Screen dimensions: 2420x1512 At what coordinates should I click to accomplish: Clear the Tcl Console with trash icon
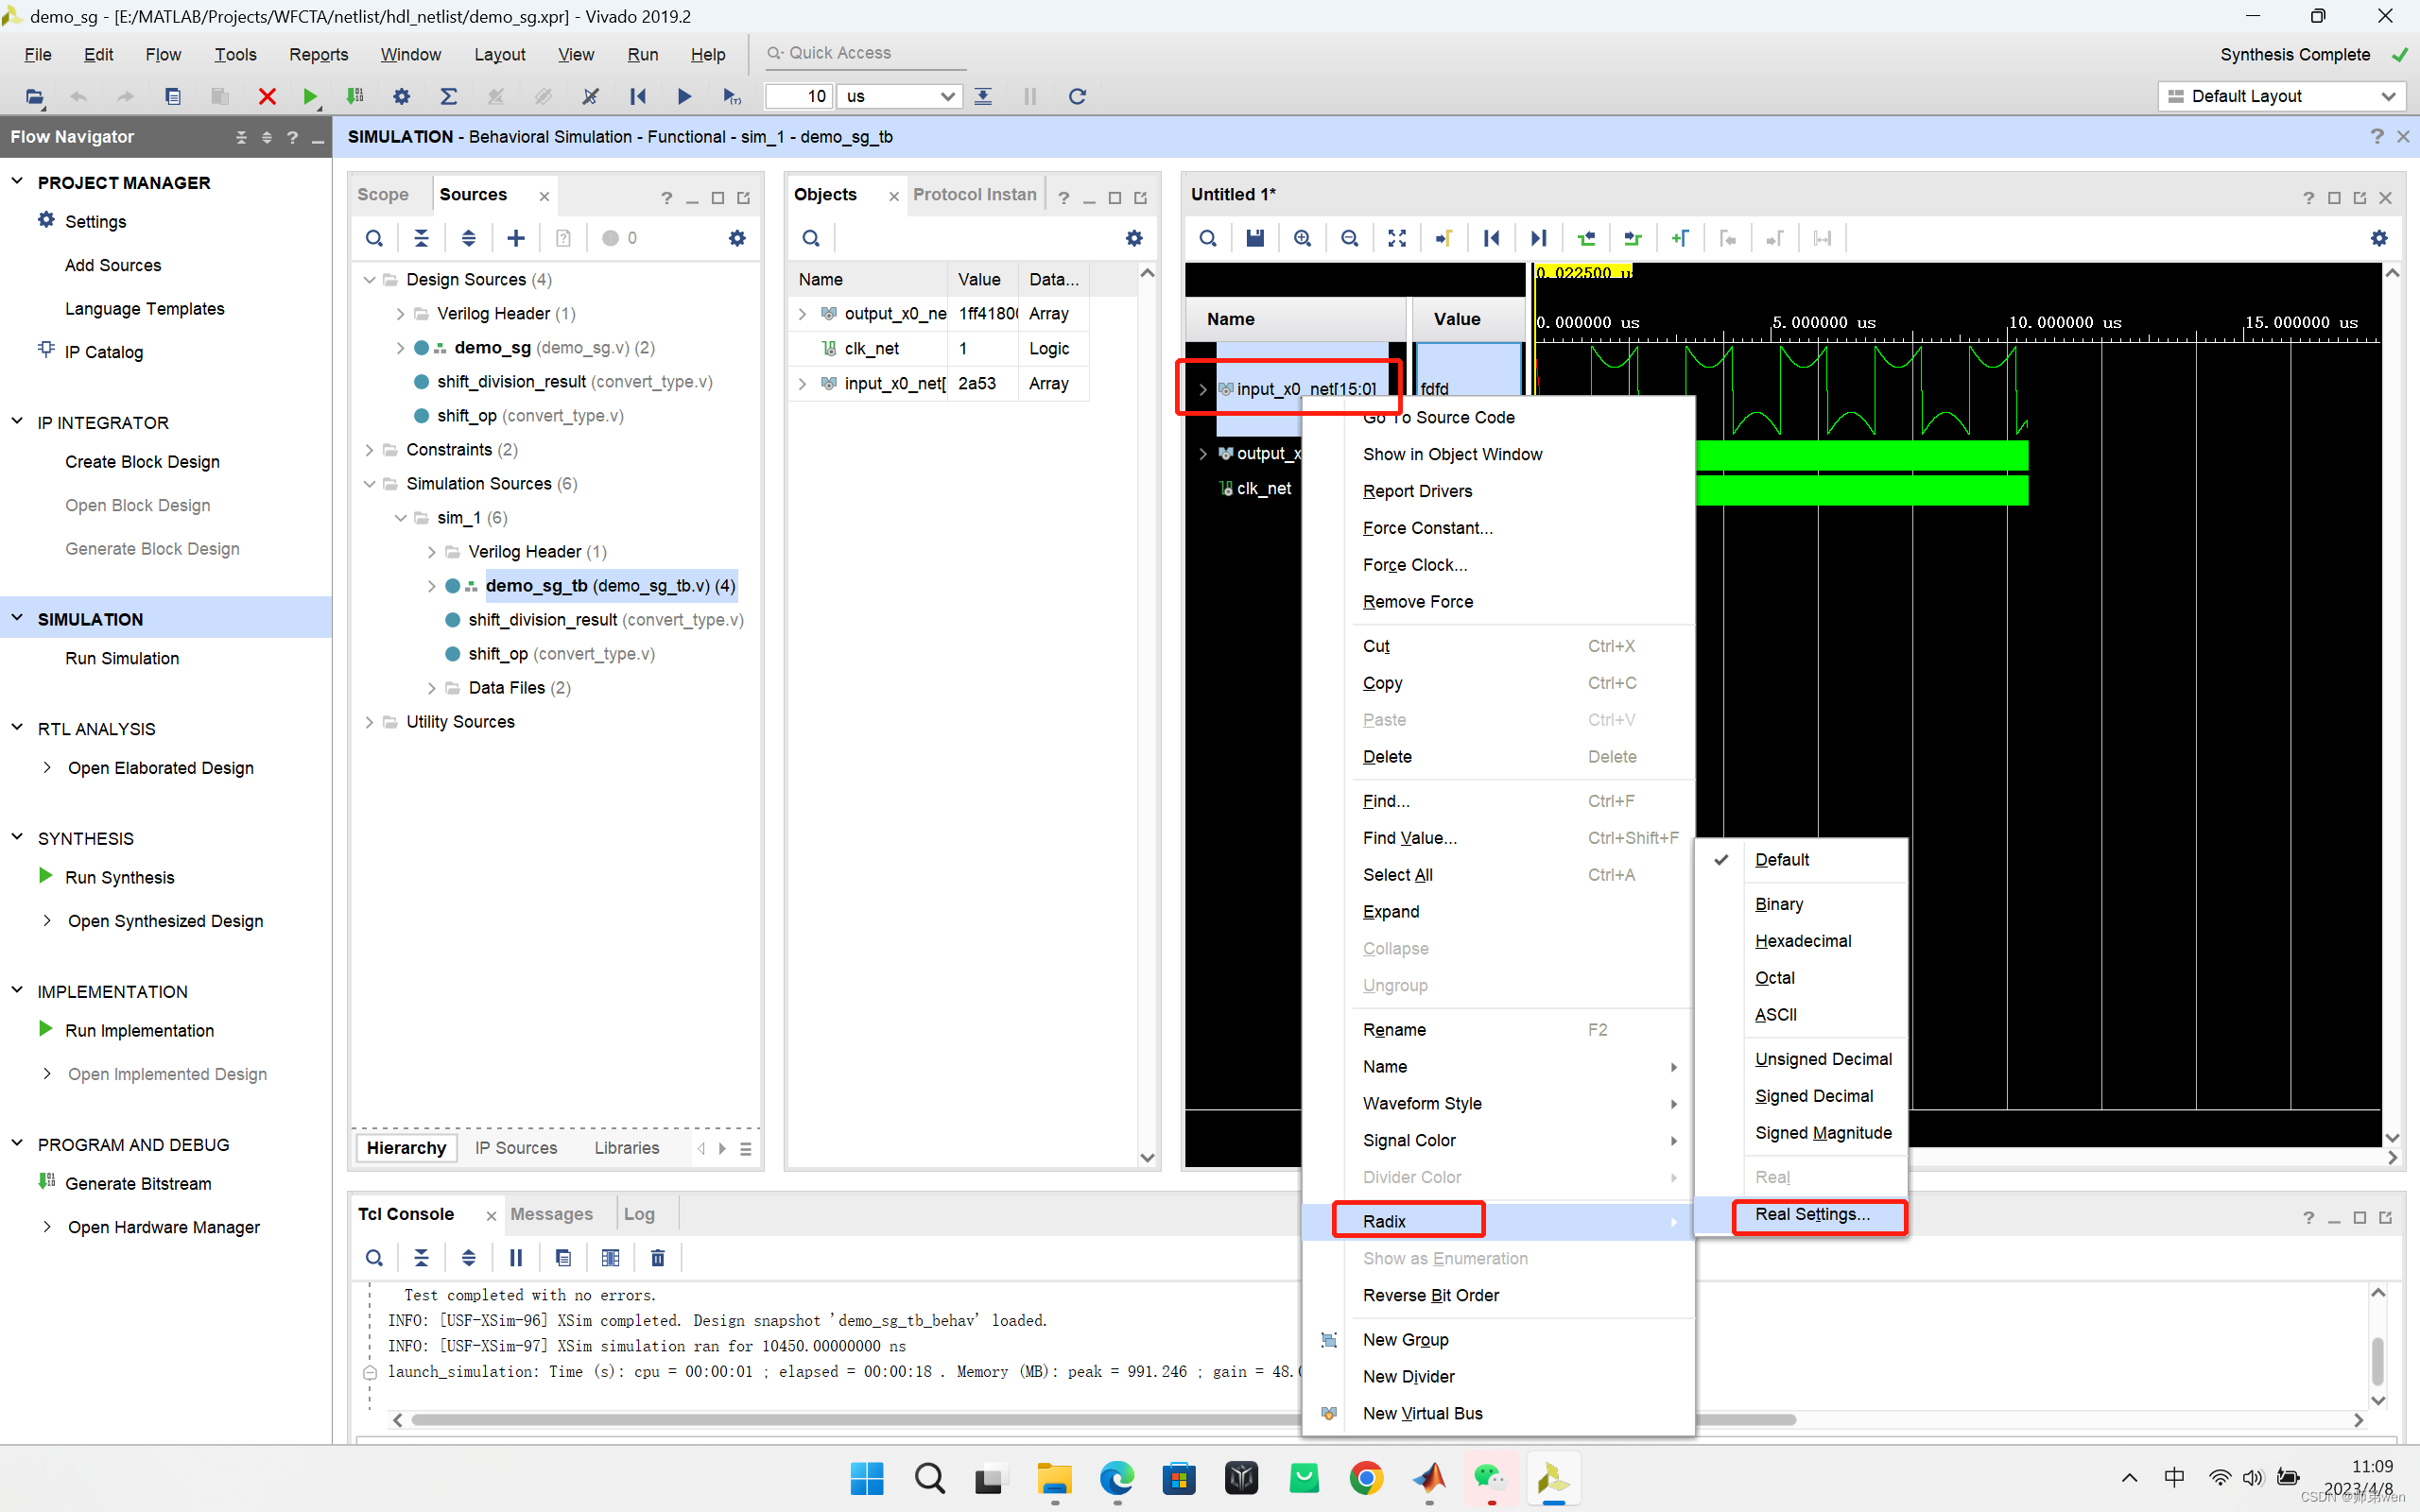point(658,1258)
